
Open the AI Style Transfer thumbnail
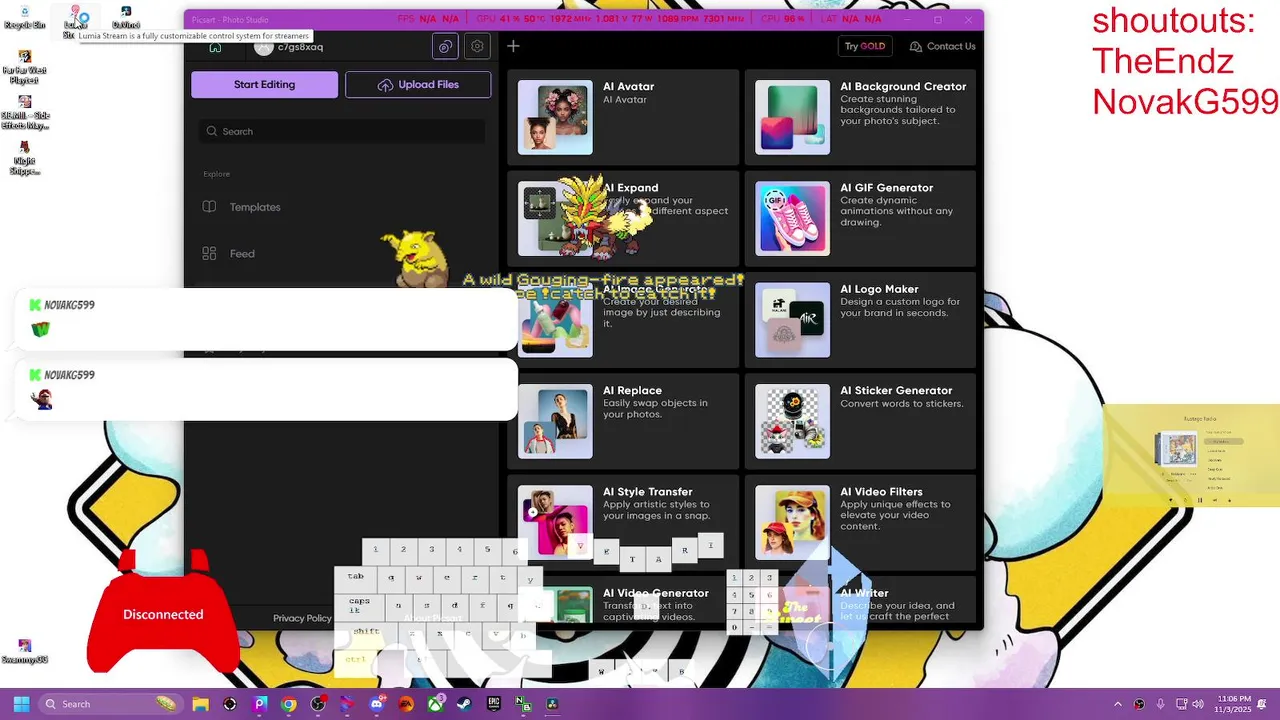click(x=555, y=523)
